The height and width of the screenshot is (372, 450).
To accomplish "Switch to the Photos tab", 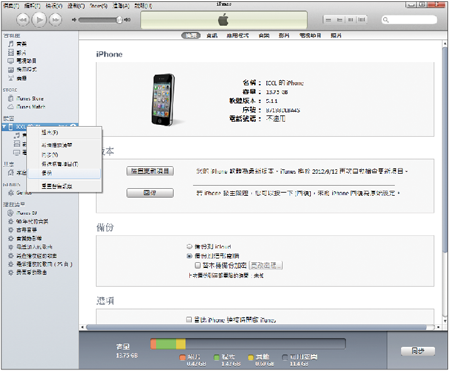I will tap(336, 35).
